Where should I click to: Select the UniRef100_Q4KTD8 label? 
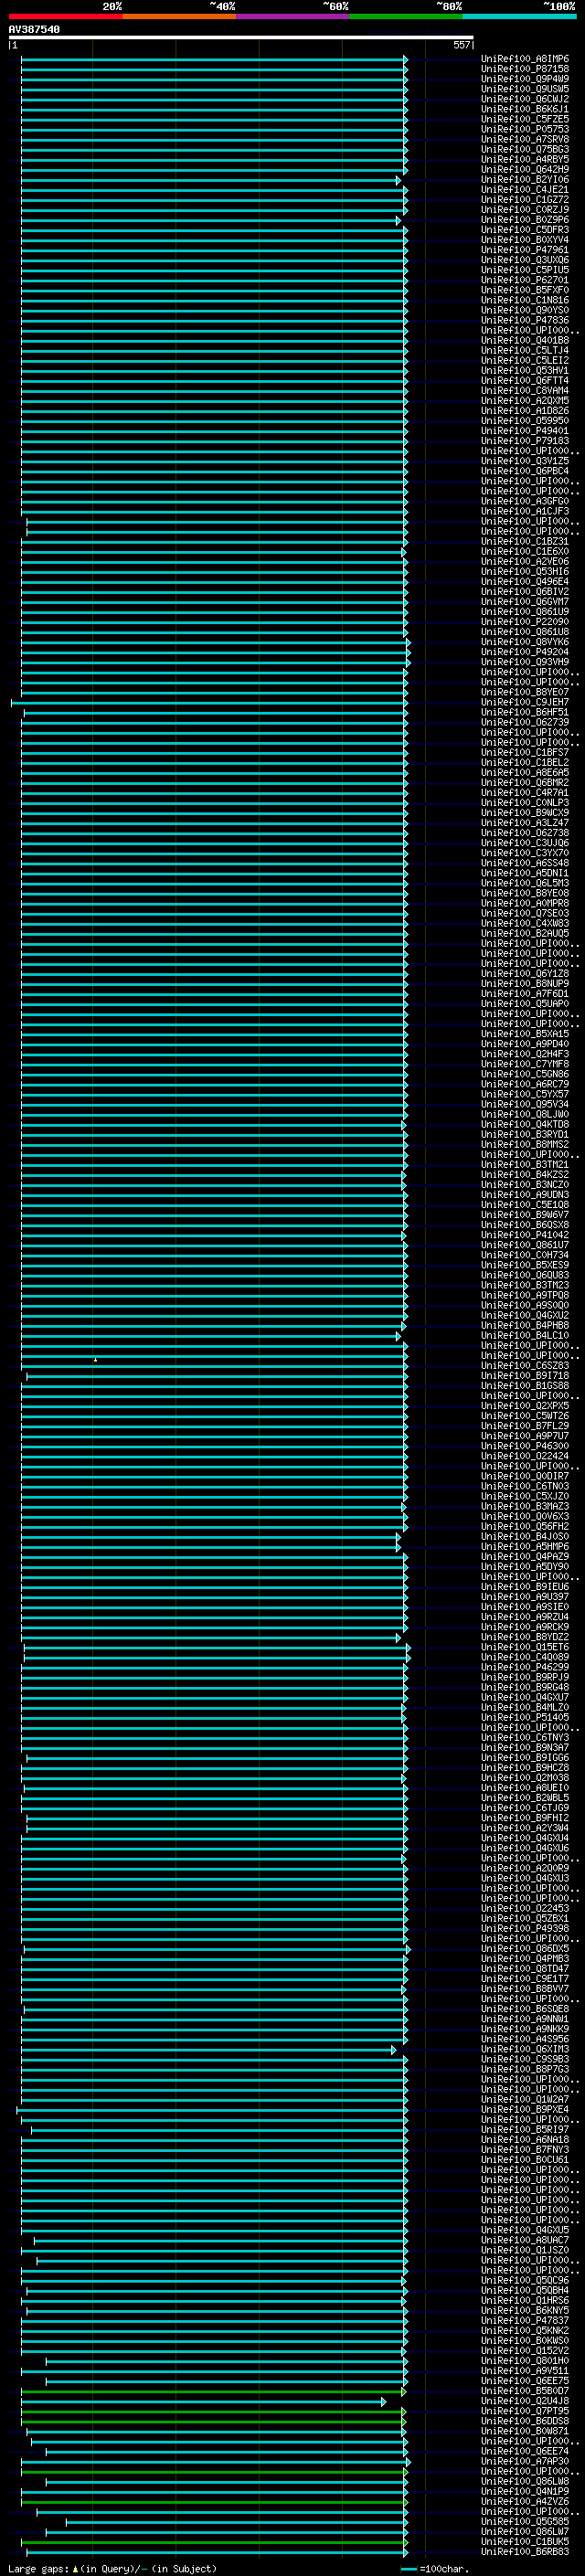[x=525, y=1124]
